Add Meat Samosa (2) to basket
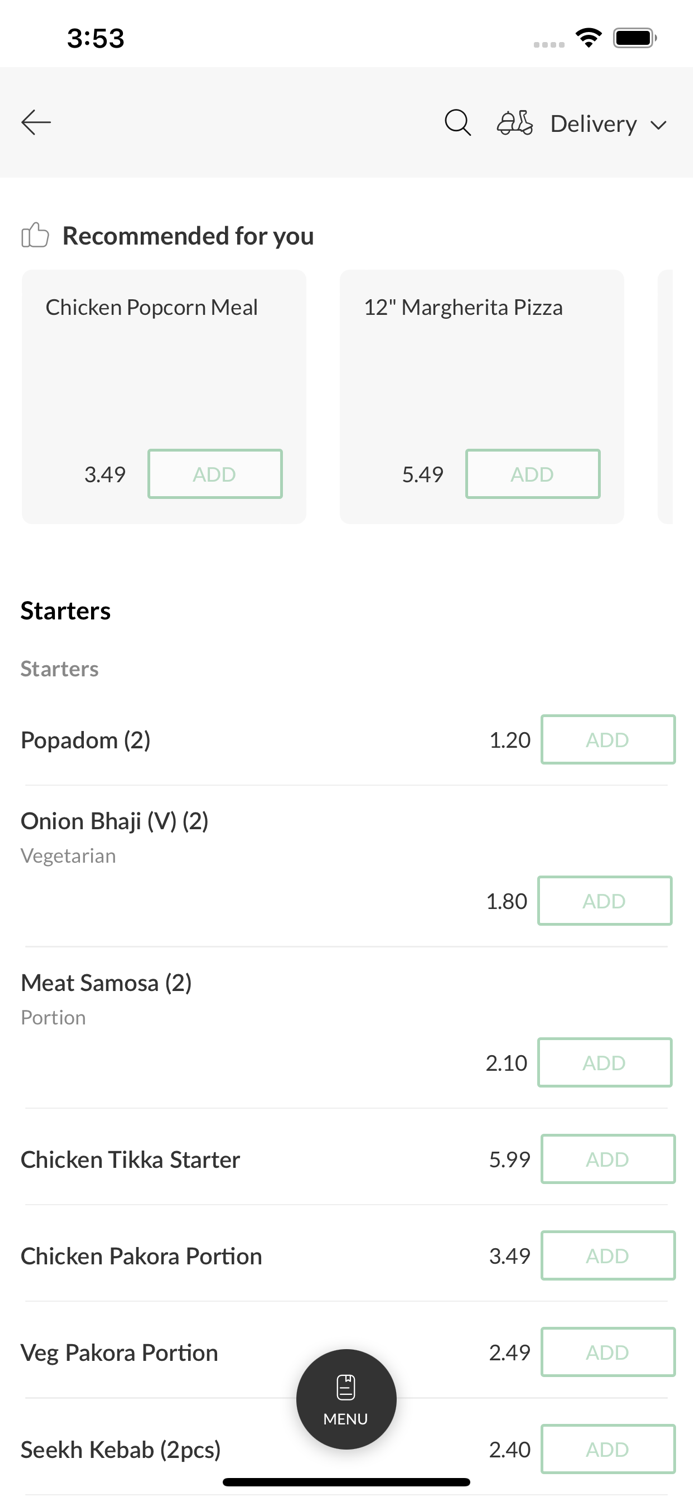This screenshot has height=1500, width=693. point(605,1063)
